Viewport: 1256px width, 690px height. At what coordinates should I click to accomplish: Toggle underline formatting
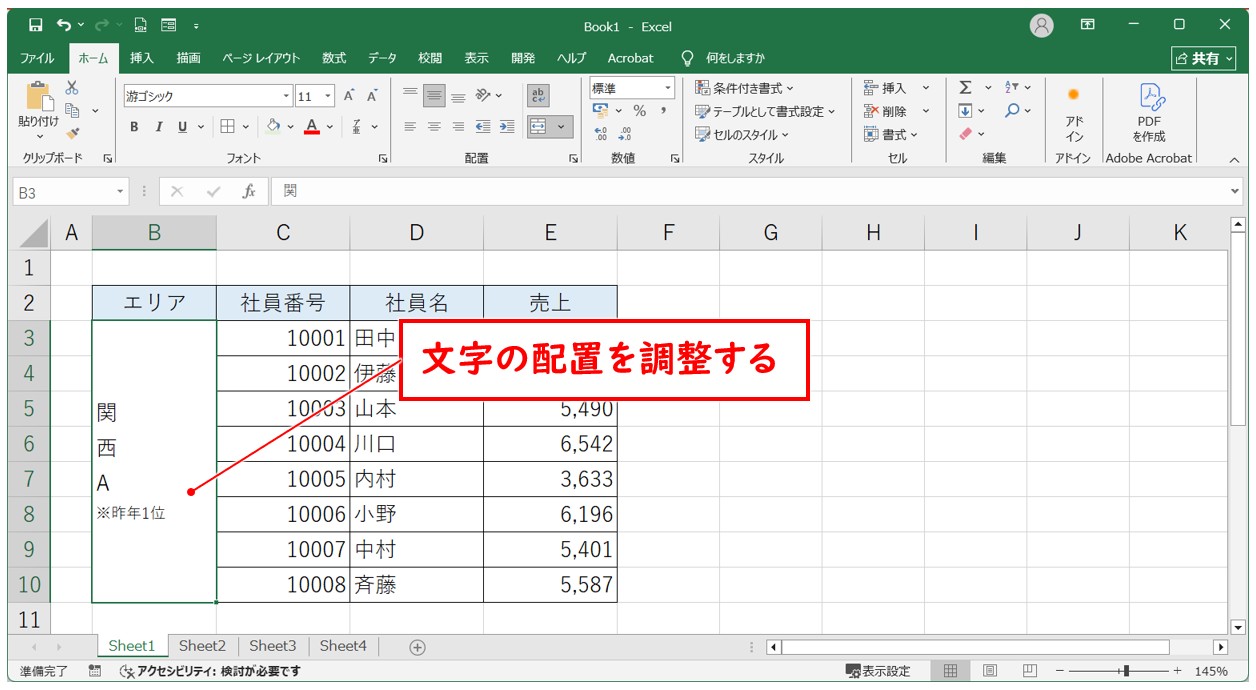point(183,127)
